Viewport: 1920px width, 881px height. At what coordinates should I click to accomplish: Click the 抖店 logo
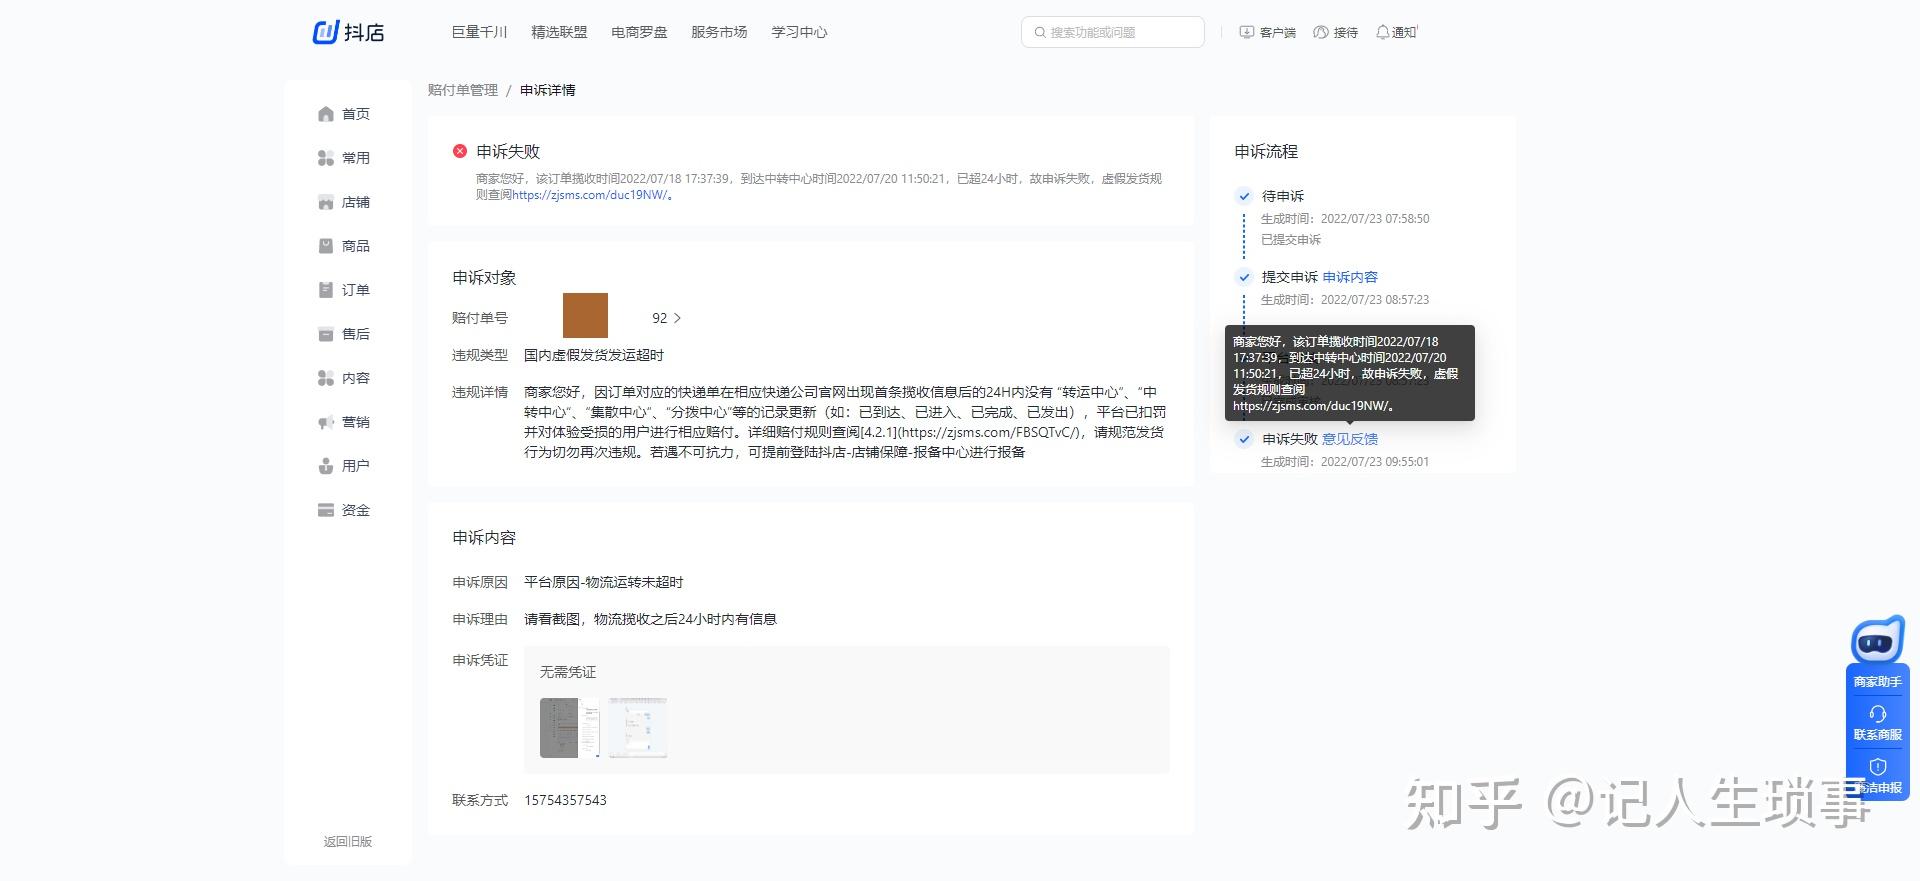click(x=348, y=32)
